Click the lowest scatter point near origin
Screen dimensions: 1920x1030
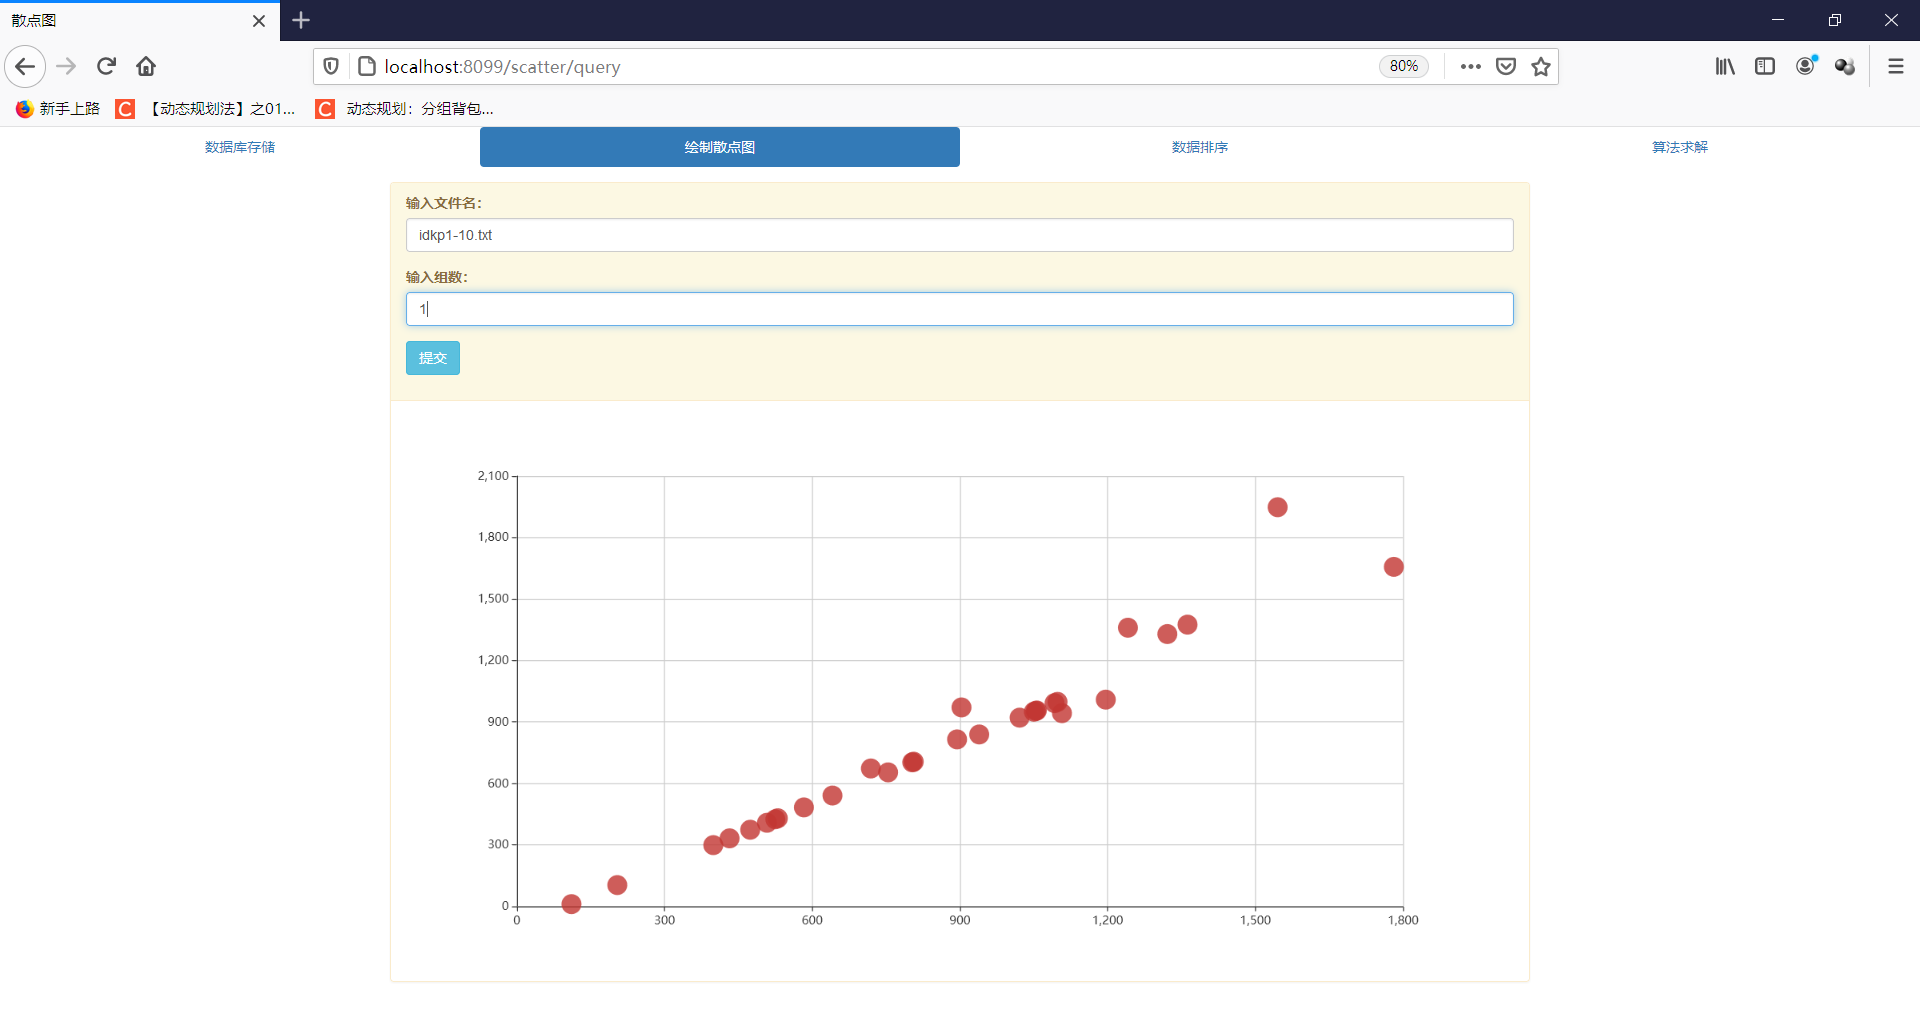point(571,904)
